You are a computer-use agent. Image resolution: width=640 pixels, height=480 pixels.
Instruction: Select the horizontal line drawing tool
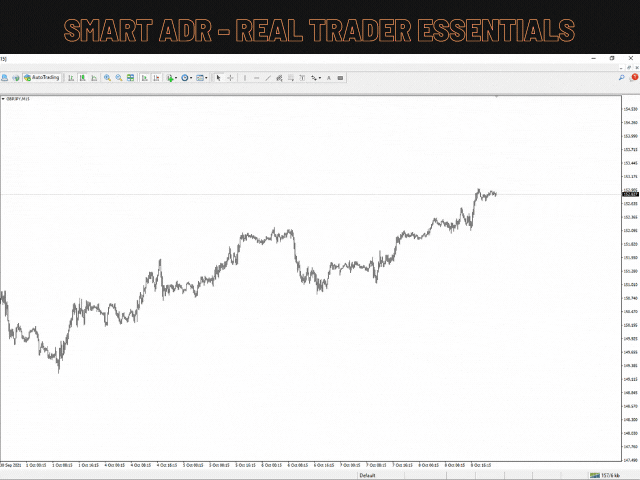[x=256, y=78]
